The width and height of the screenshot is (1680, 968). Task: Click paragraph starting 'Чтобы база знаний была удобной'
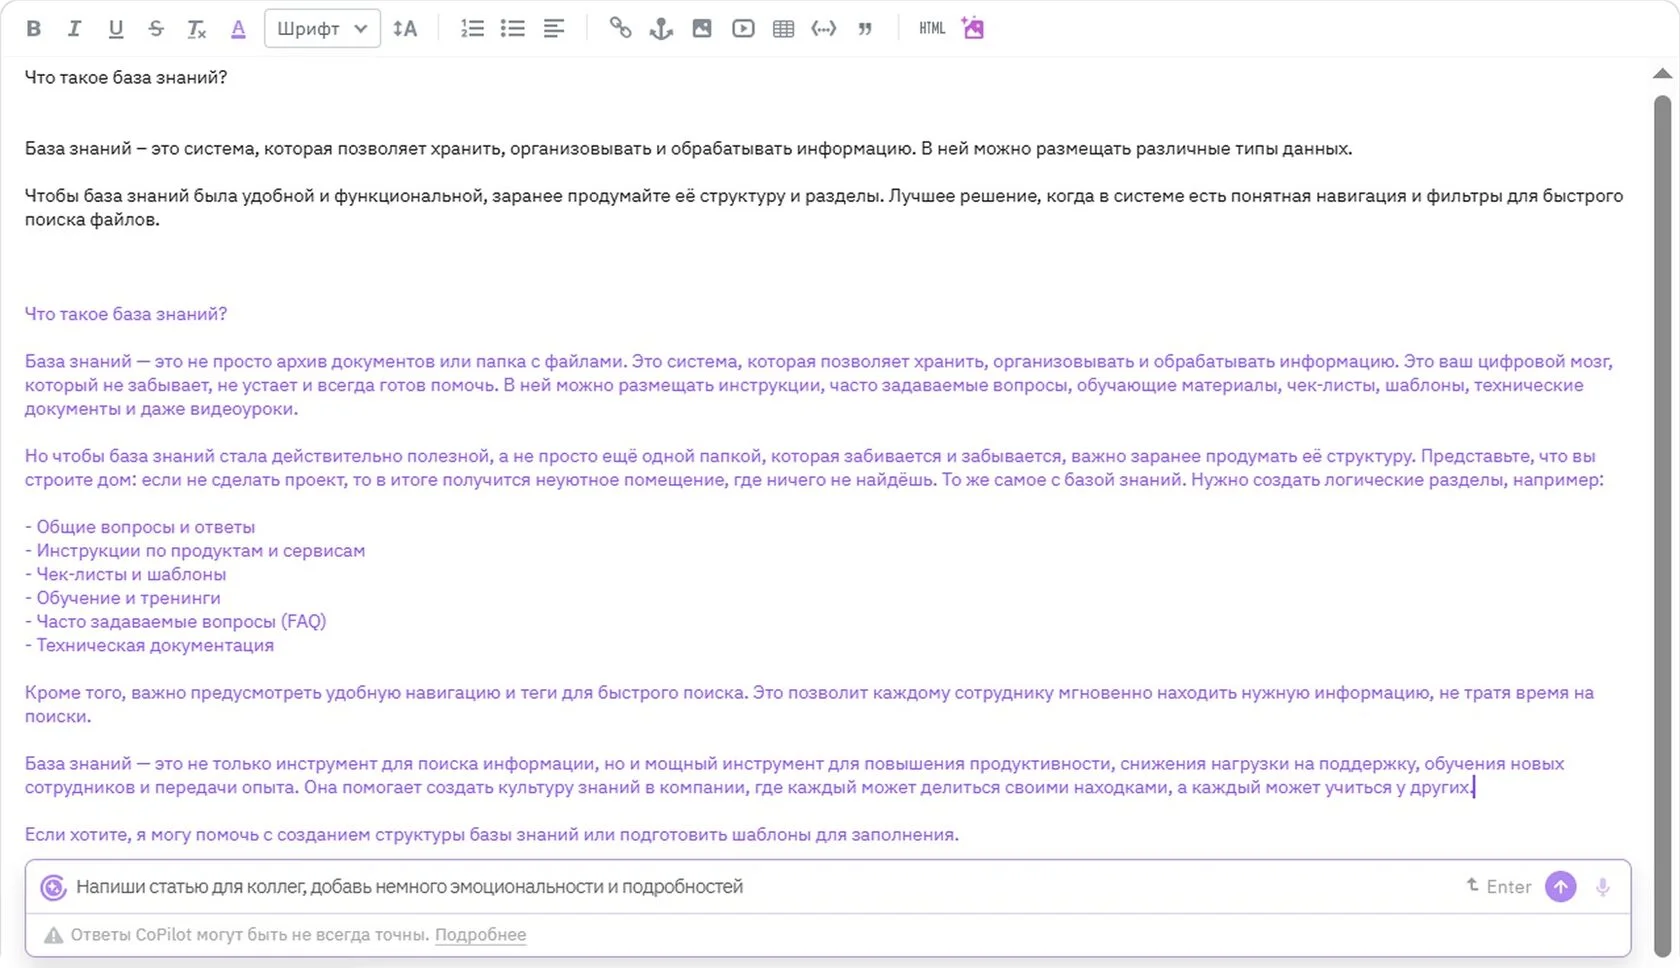tap(824, 208)
